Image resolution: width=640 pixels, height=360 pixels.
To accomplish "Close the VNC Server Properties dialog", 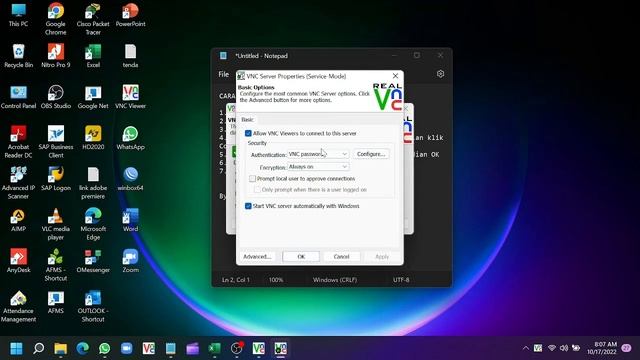I will 395,76.
